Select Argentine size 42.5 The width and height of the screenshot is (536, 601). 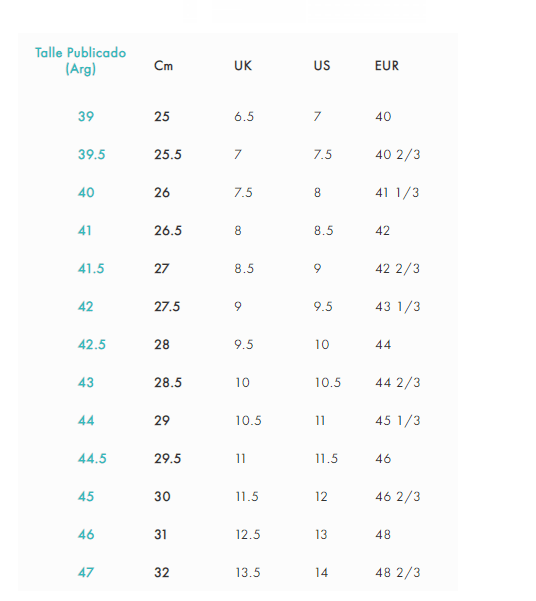click(x=92, y=344)
